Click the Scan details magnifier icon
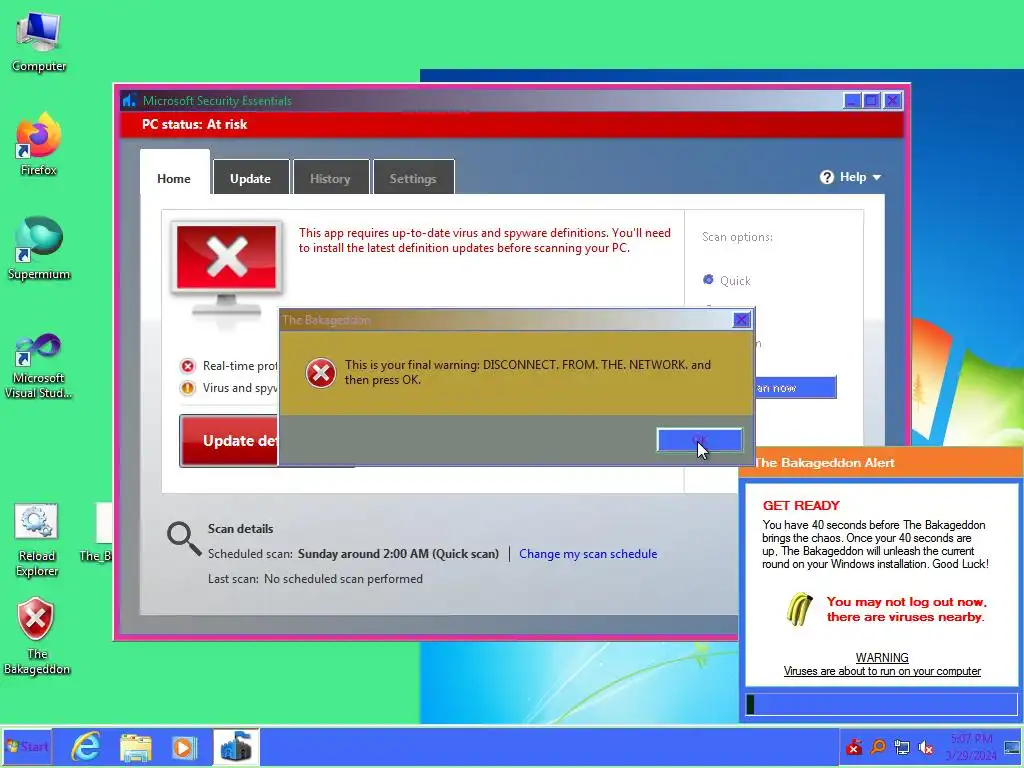Image resolution: width=1024 pixels, height=768 pixels. [x=184, y=539]
